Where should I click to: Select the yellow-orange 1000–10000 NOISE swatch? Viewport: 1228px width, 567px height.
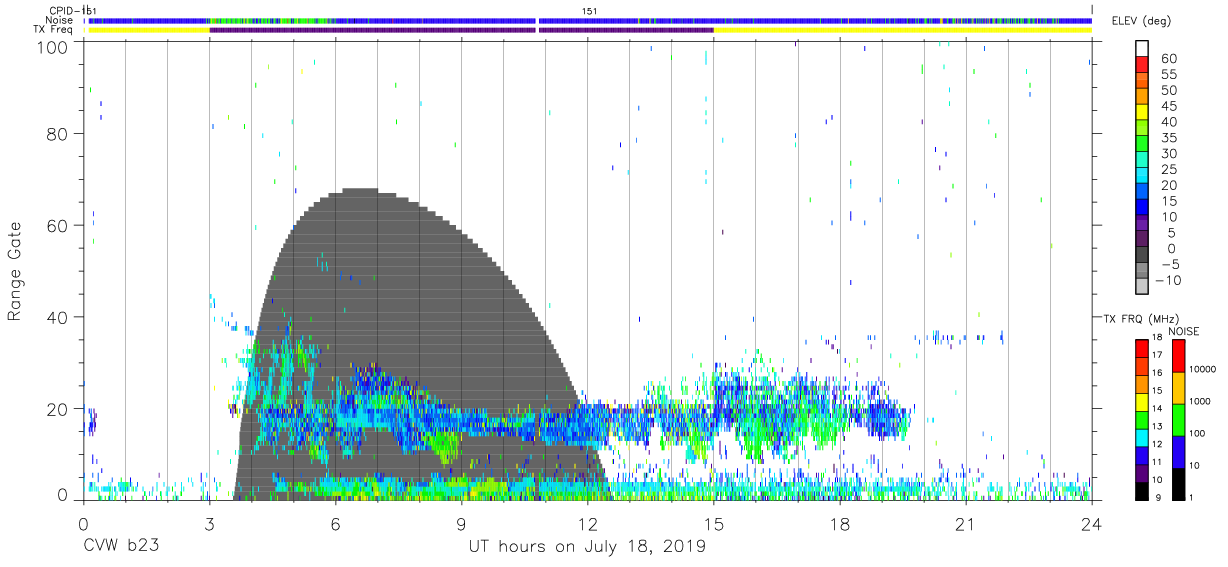[1179, 388]
